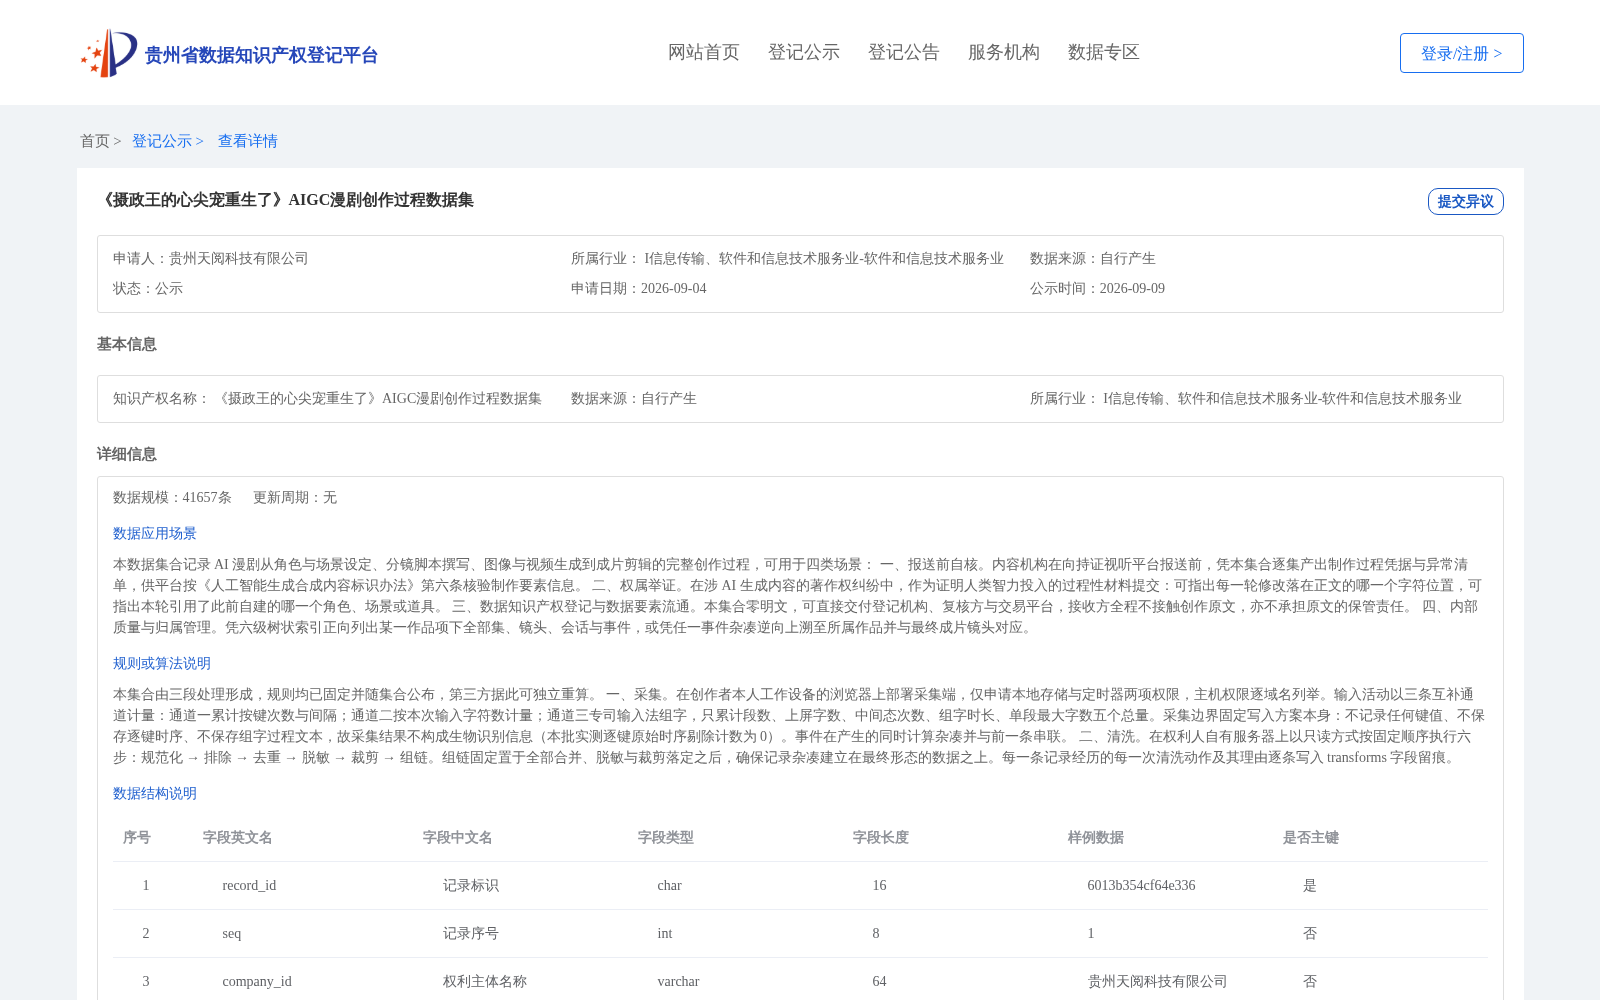This screenshot has height=1000, width=1600.
Task: Click 状态:公示 text
Action: click(148, 288)
